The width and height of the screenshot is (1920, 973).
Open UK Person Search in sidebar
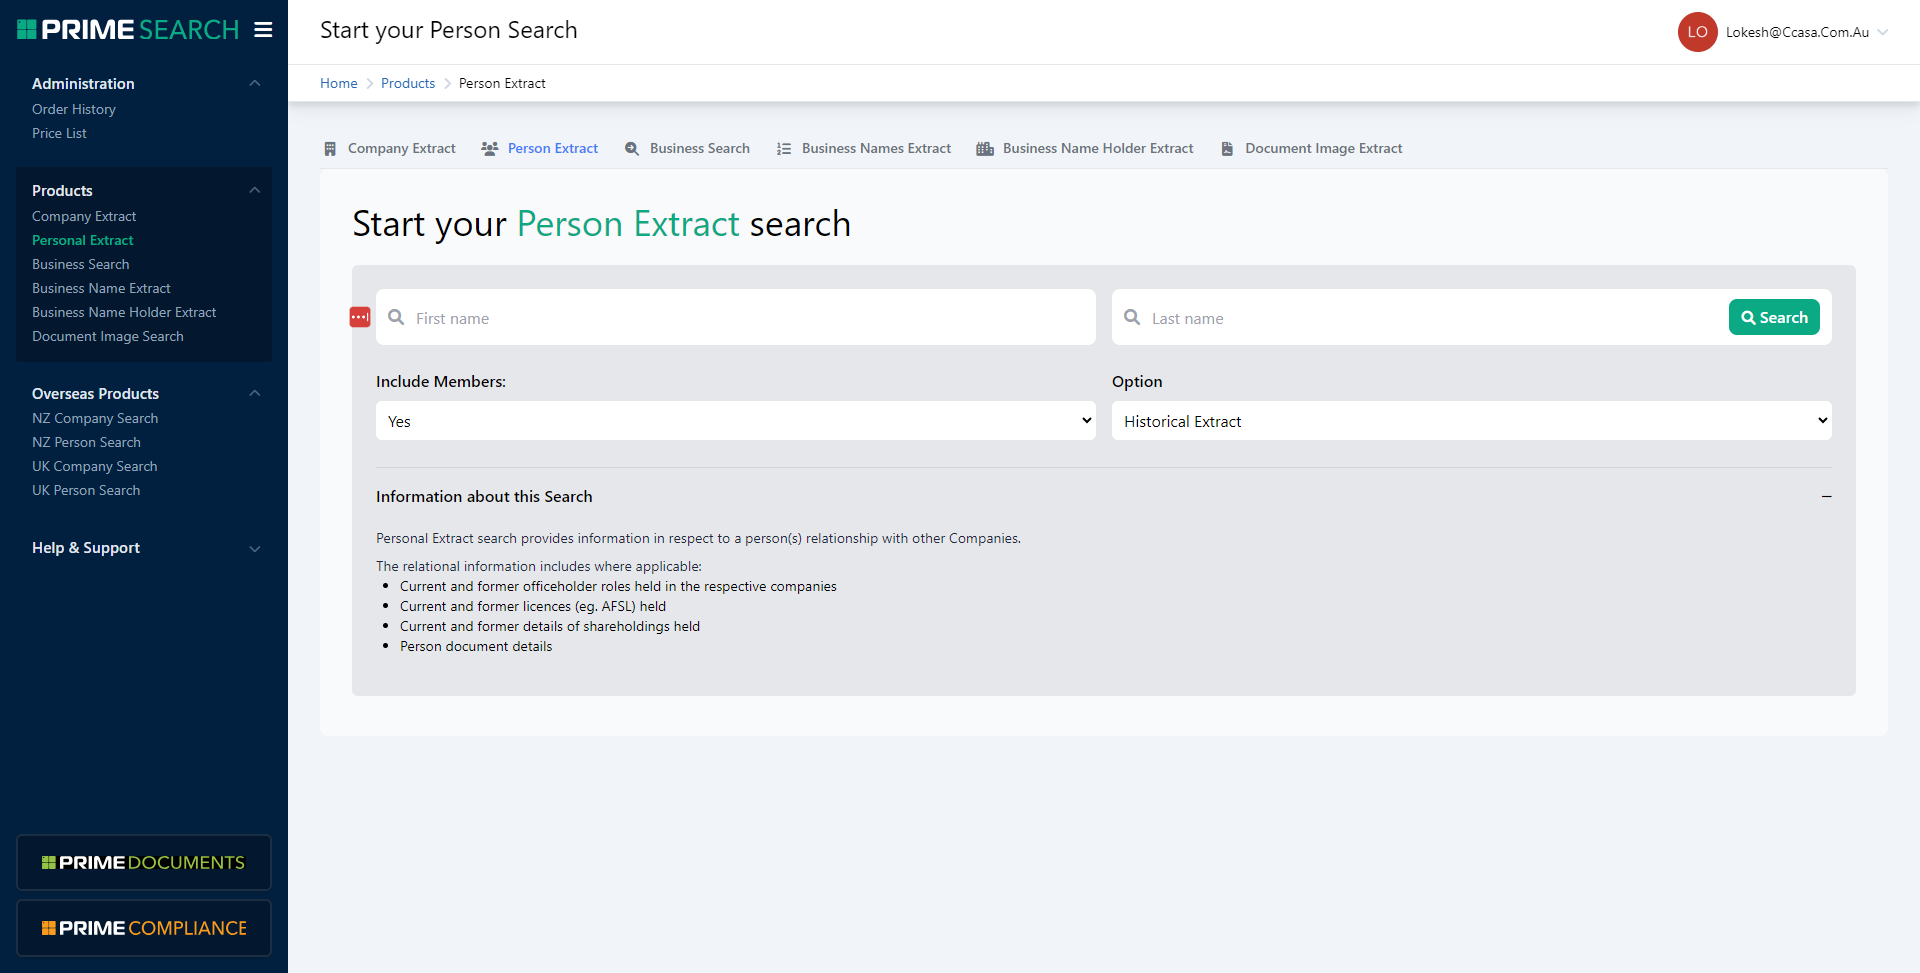(86, 490)
